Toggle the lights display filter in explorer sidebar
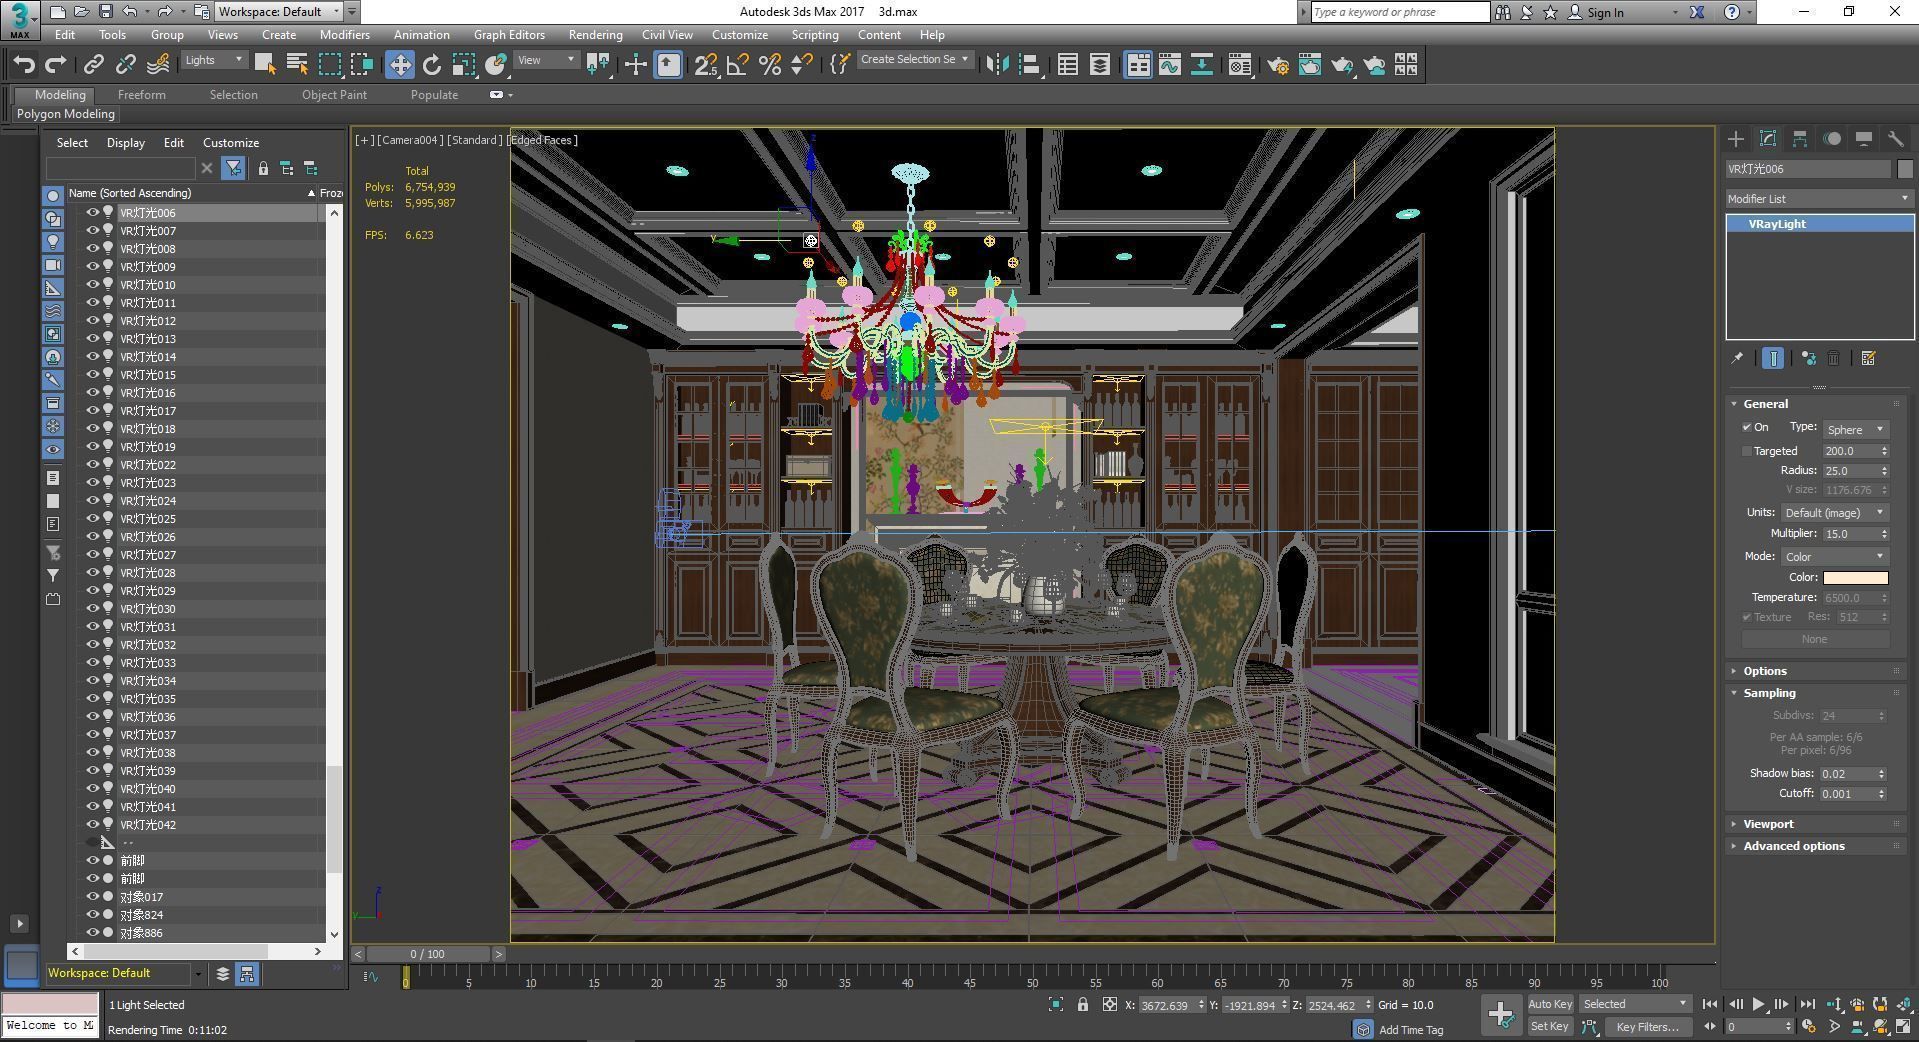The image size is (1919, 1042). [x=53, y=242]
